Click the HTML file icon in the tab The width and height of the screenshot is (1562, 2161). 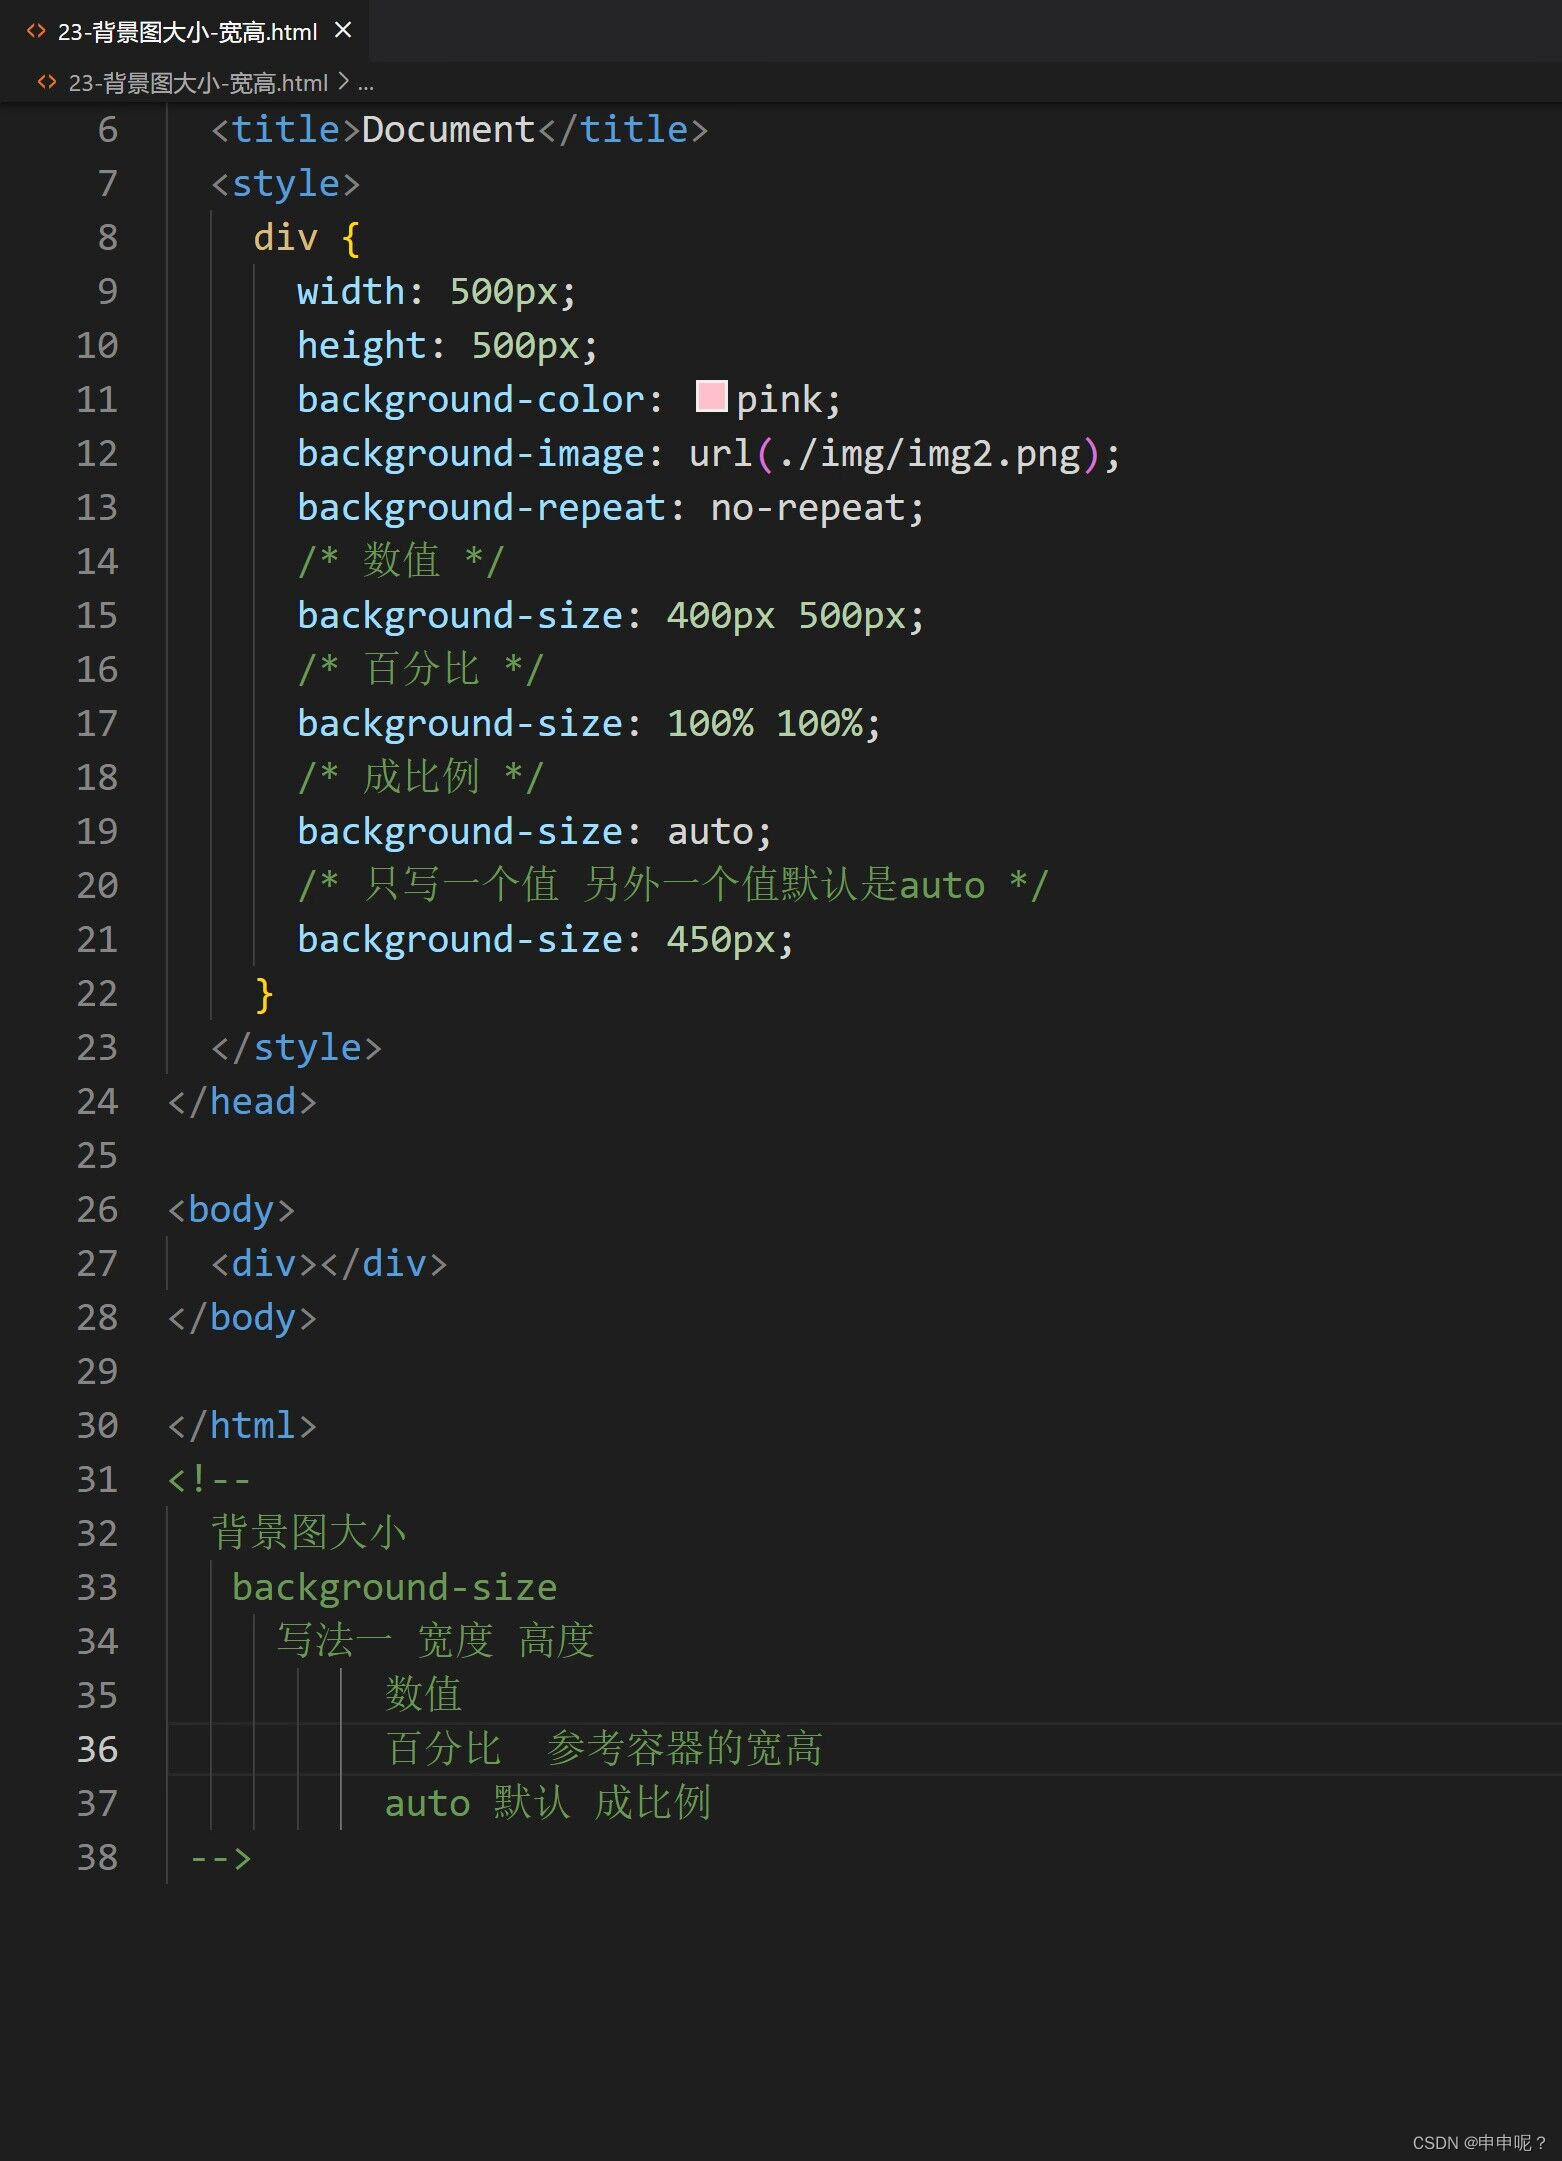click(x=36, y=31)
